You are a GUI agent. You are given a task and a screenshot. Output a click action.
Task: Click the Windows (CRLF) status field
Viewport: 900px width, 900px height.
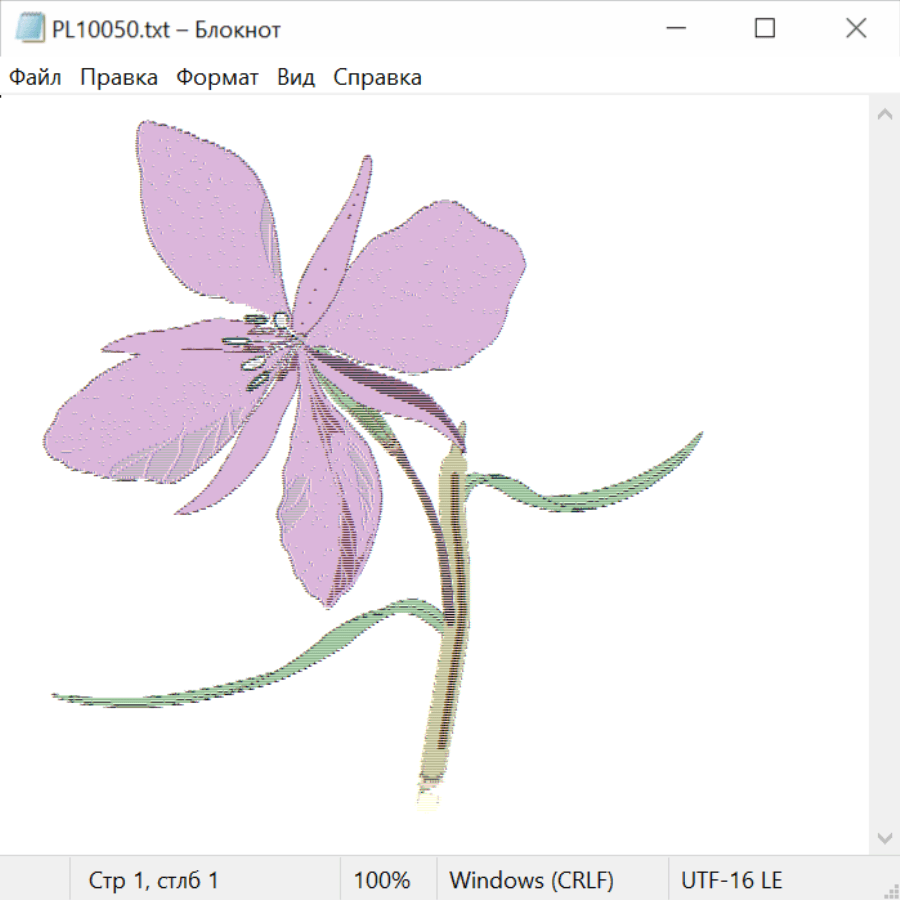(x=531, y=881)
